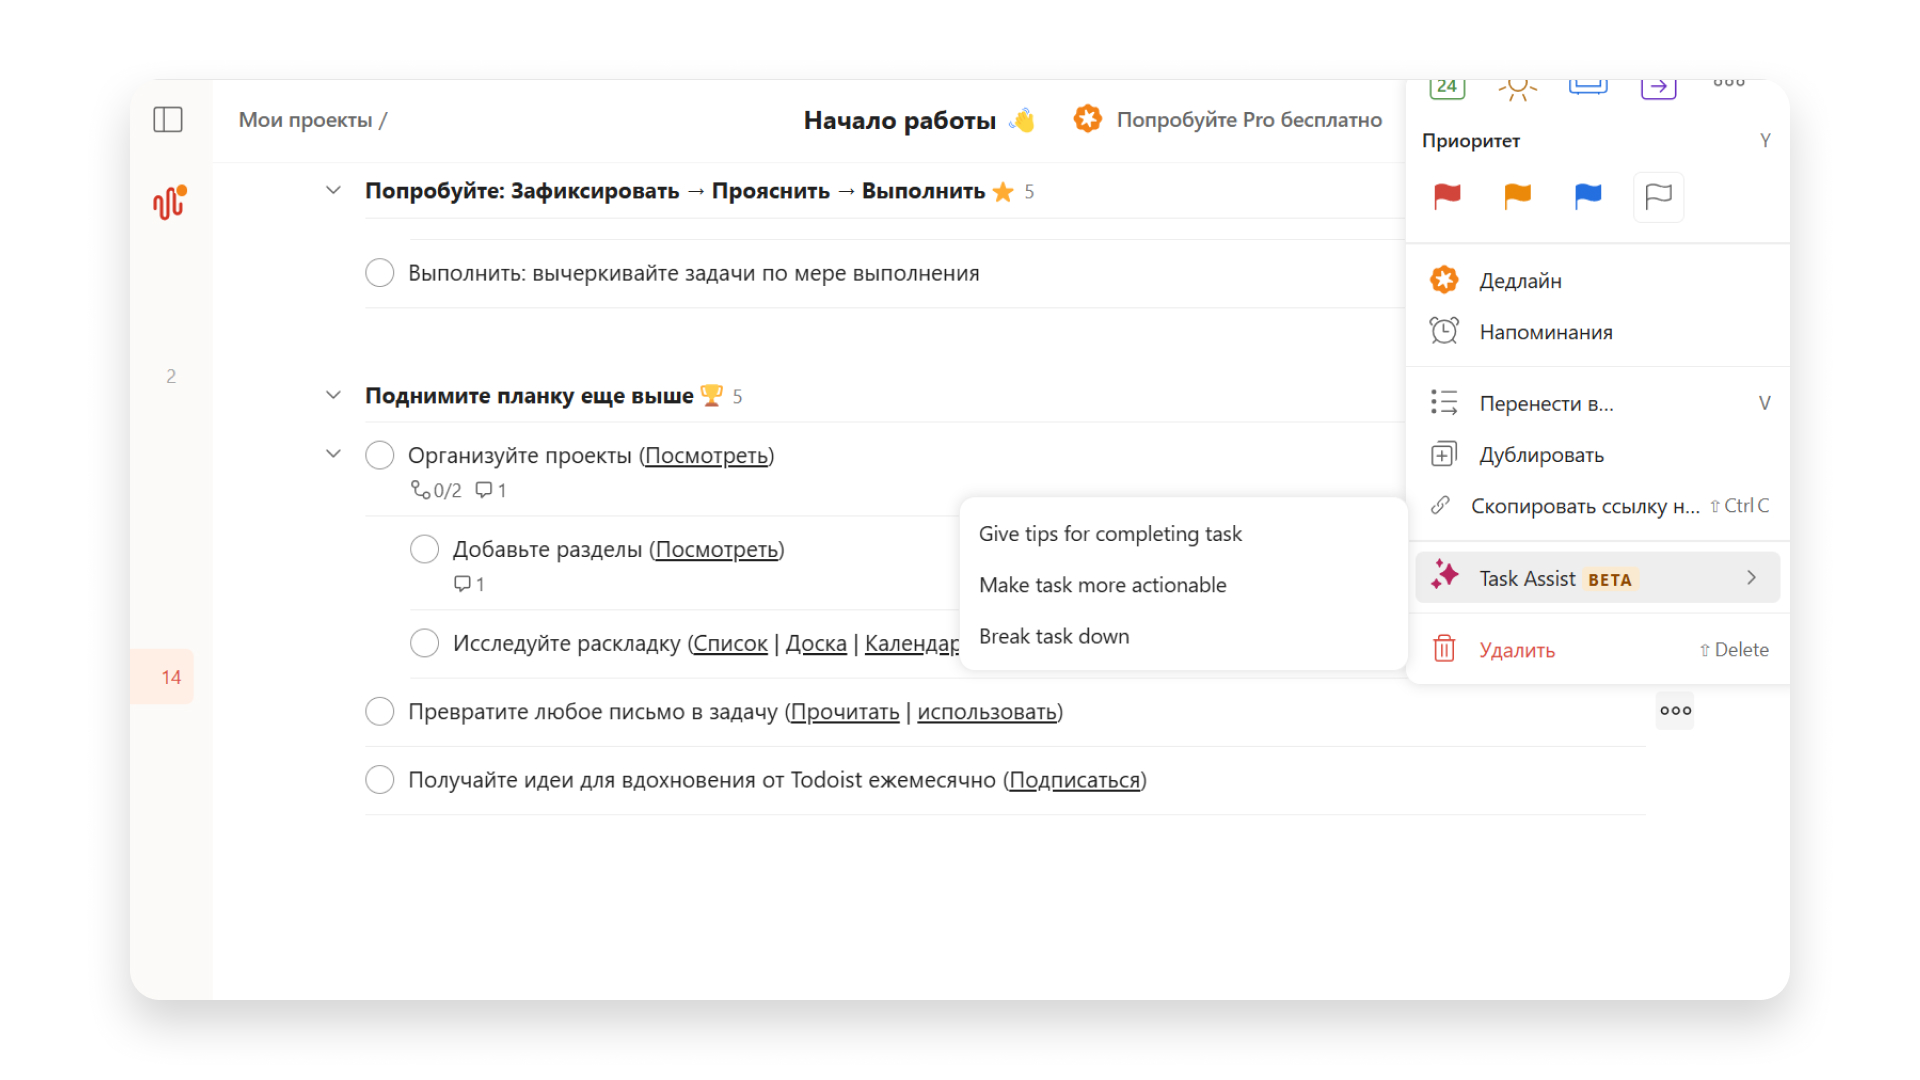Collapse the 'Попробуйте: Зафиксировать' section

333,190
